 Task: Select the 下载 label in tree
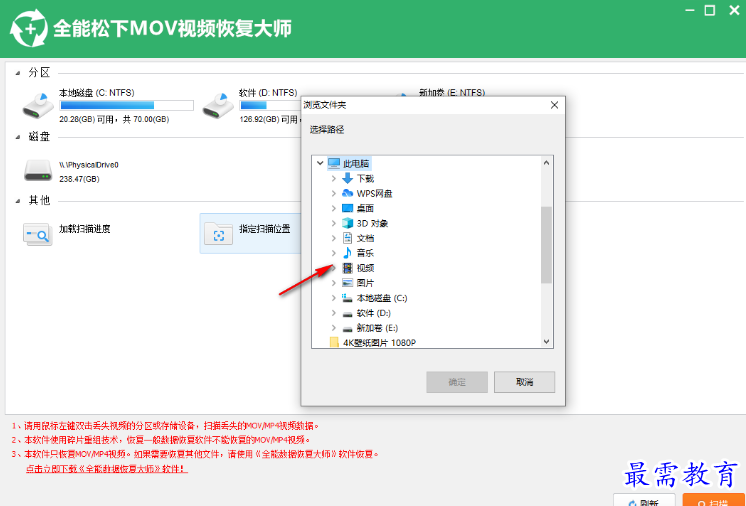365,178
